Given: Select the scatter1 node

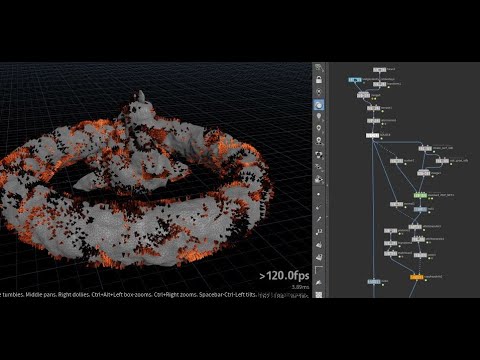Looking at the screenshot, I should click(x=397, y=161).
